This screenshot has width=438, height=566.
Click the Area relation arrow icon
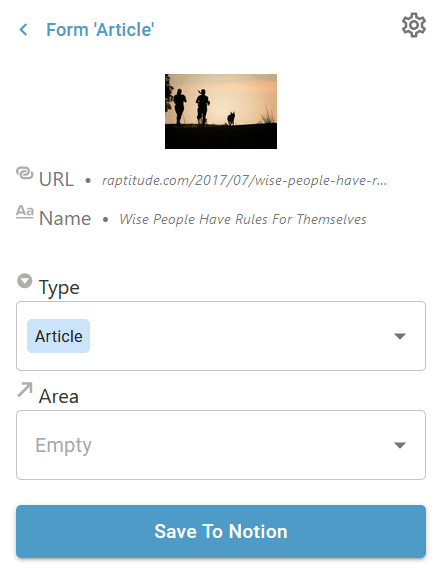tap(25, 390)
